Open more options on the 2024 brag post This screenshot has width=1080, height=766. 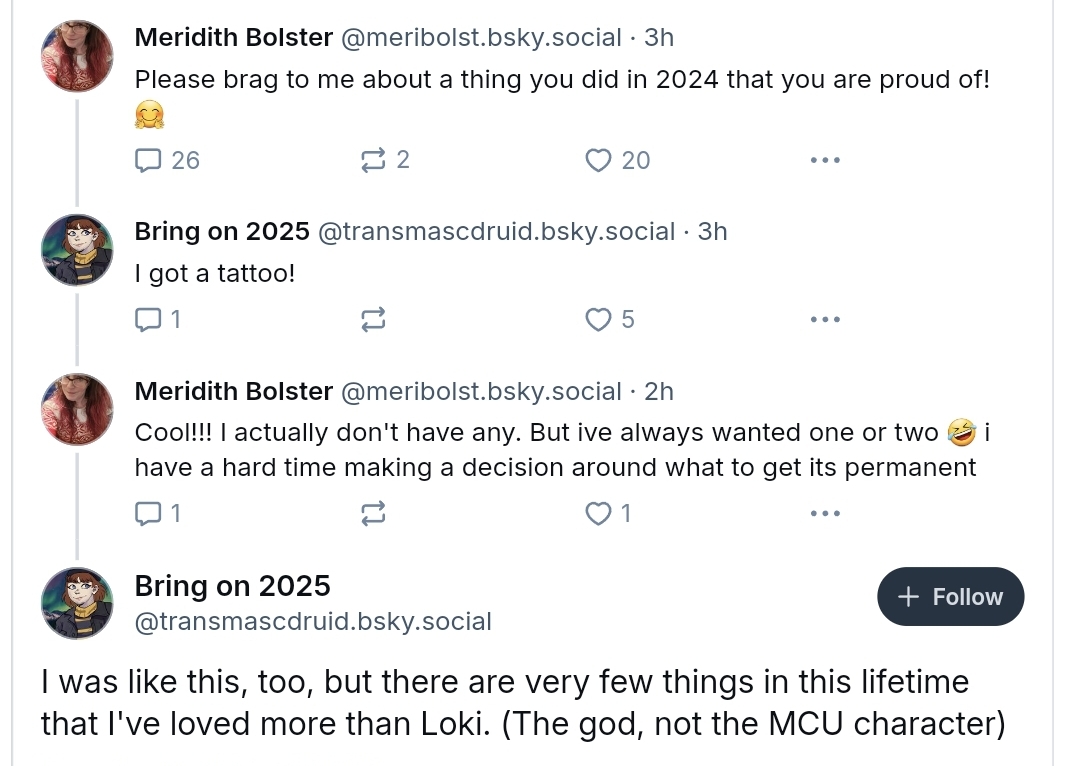click(824, 161)
